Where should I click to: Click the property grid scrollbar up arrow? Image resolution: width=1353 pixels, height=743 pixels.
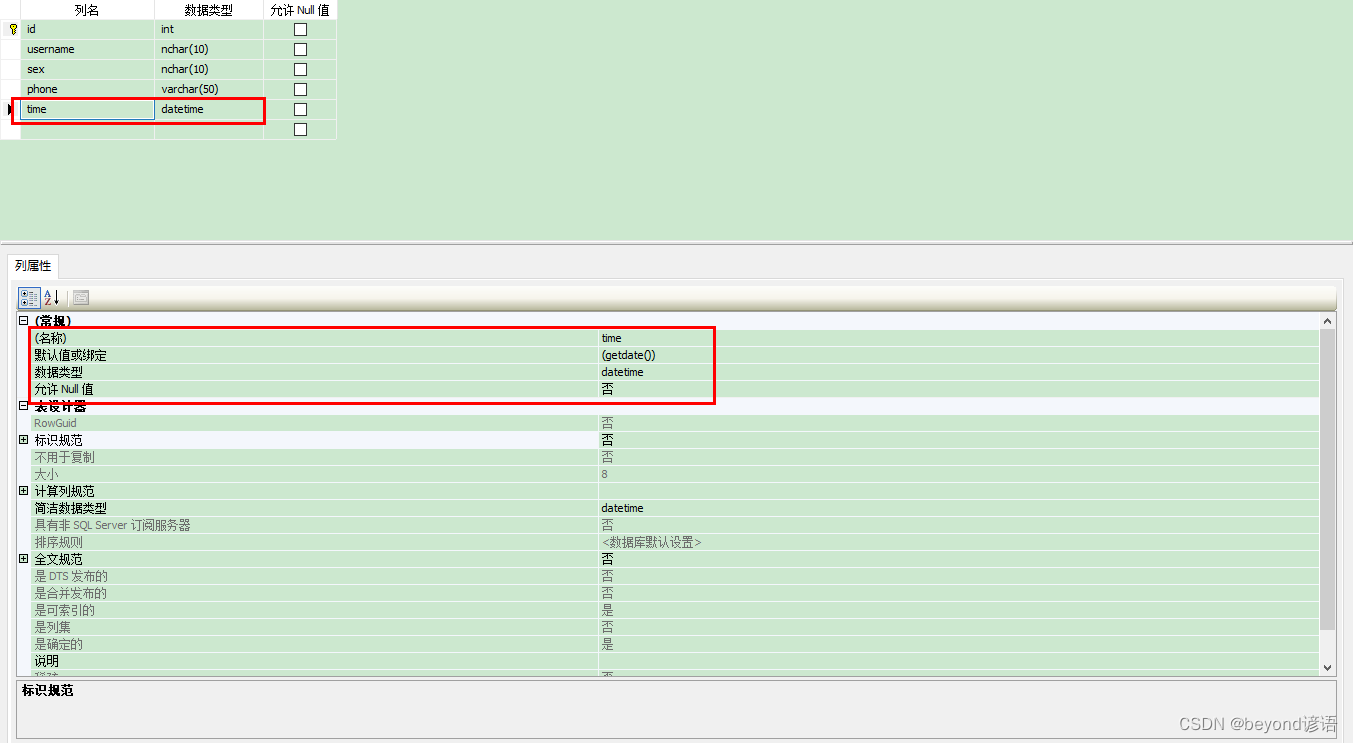coord(1327,321)
